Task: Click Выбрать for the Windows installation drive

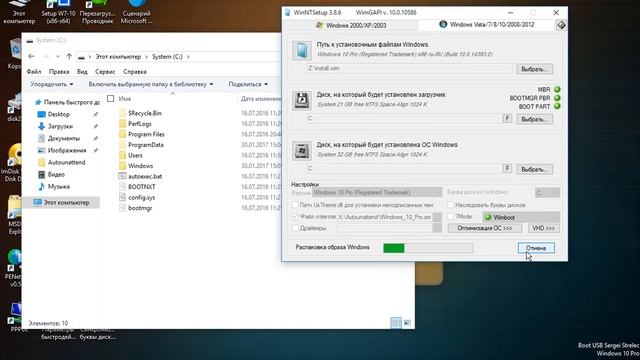Action: 534,169
